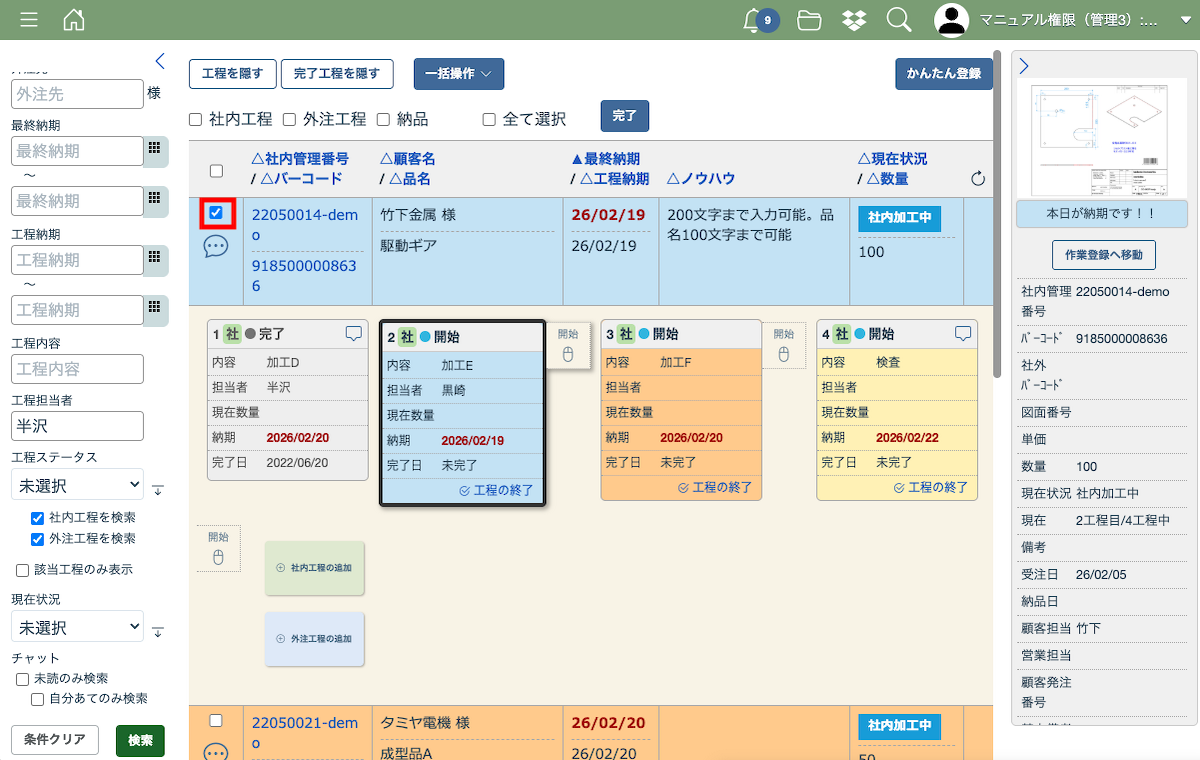This screenshot has height=760, width=1200.
Task: Toggle 該当工程のみ表示 checkbox
Action: coord(23,570)
